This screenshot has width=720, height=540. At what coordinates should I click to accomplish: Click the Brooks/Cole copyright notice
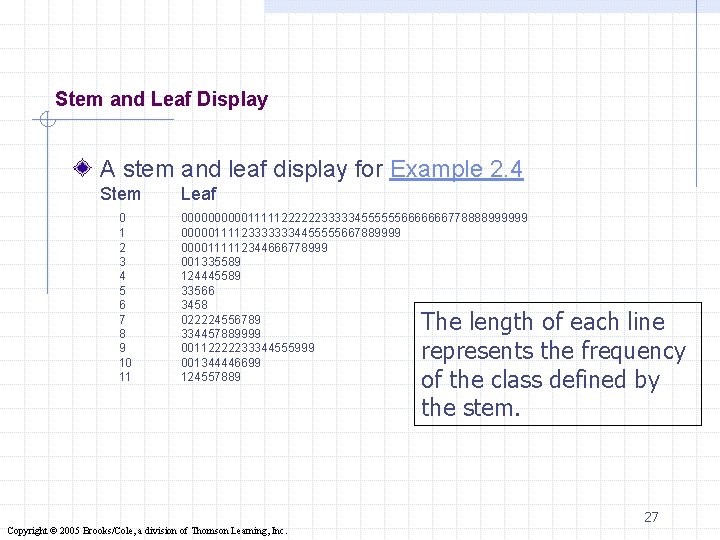(147, 531)
